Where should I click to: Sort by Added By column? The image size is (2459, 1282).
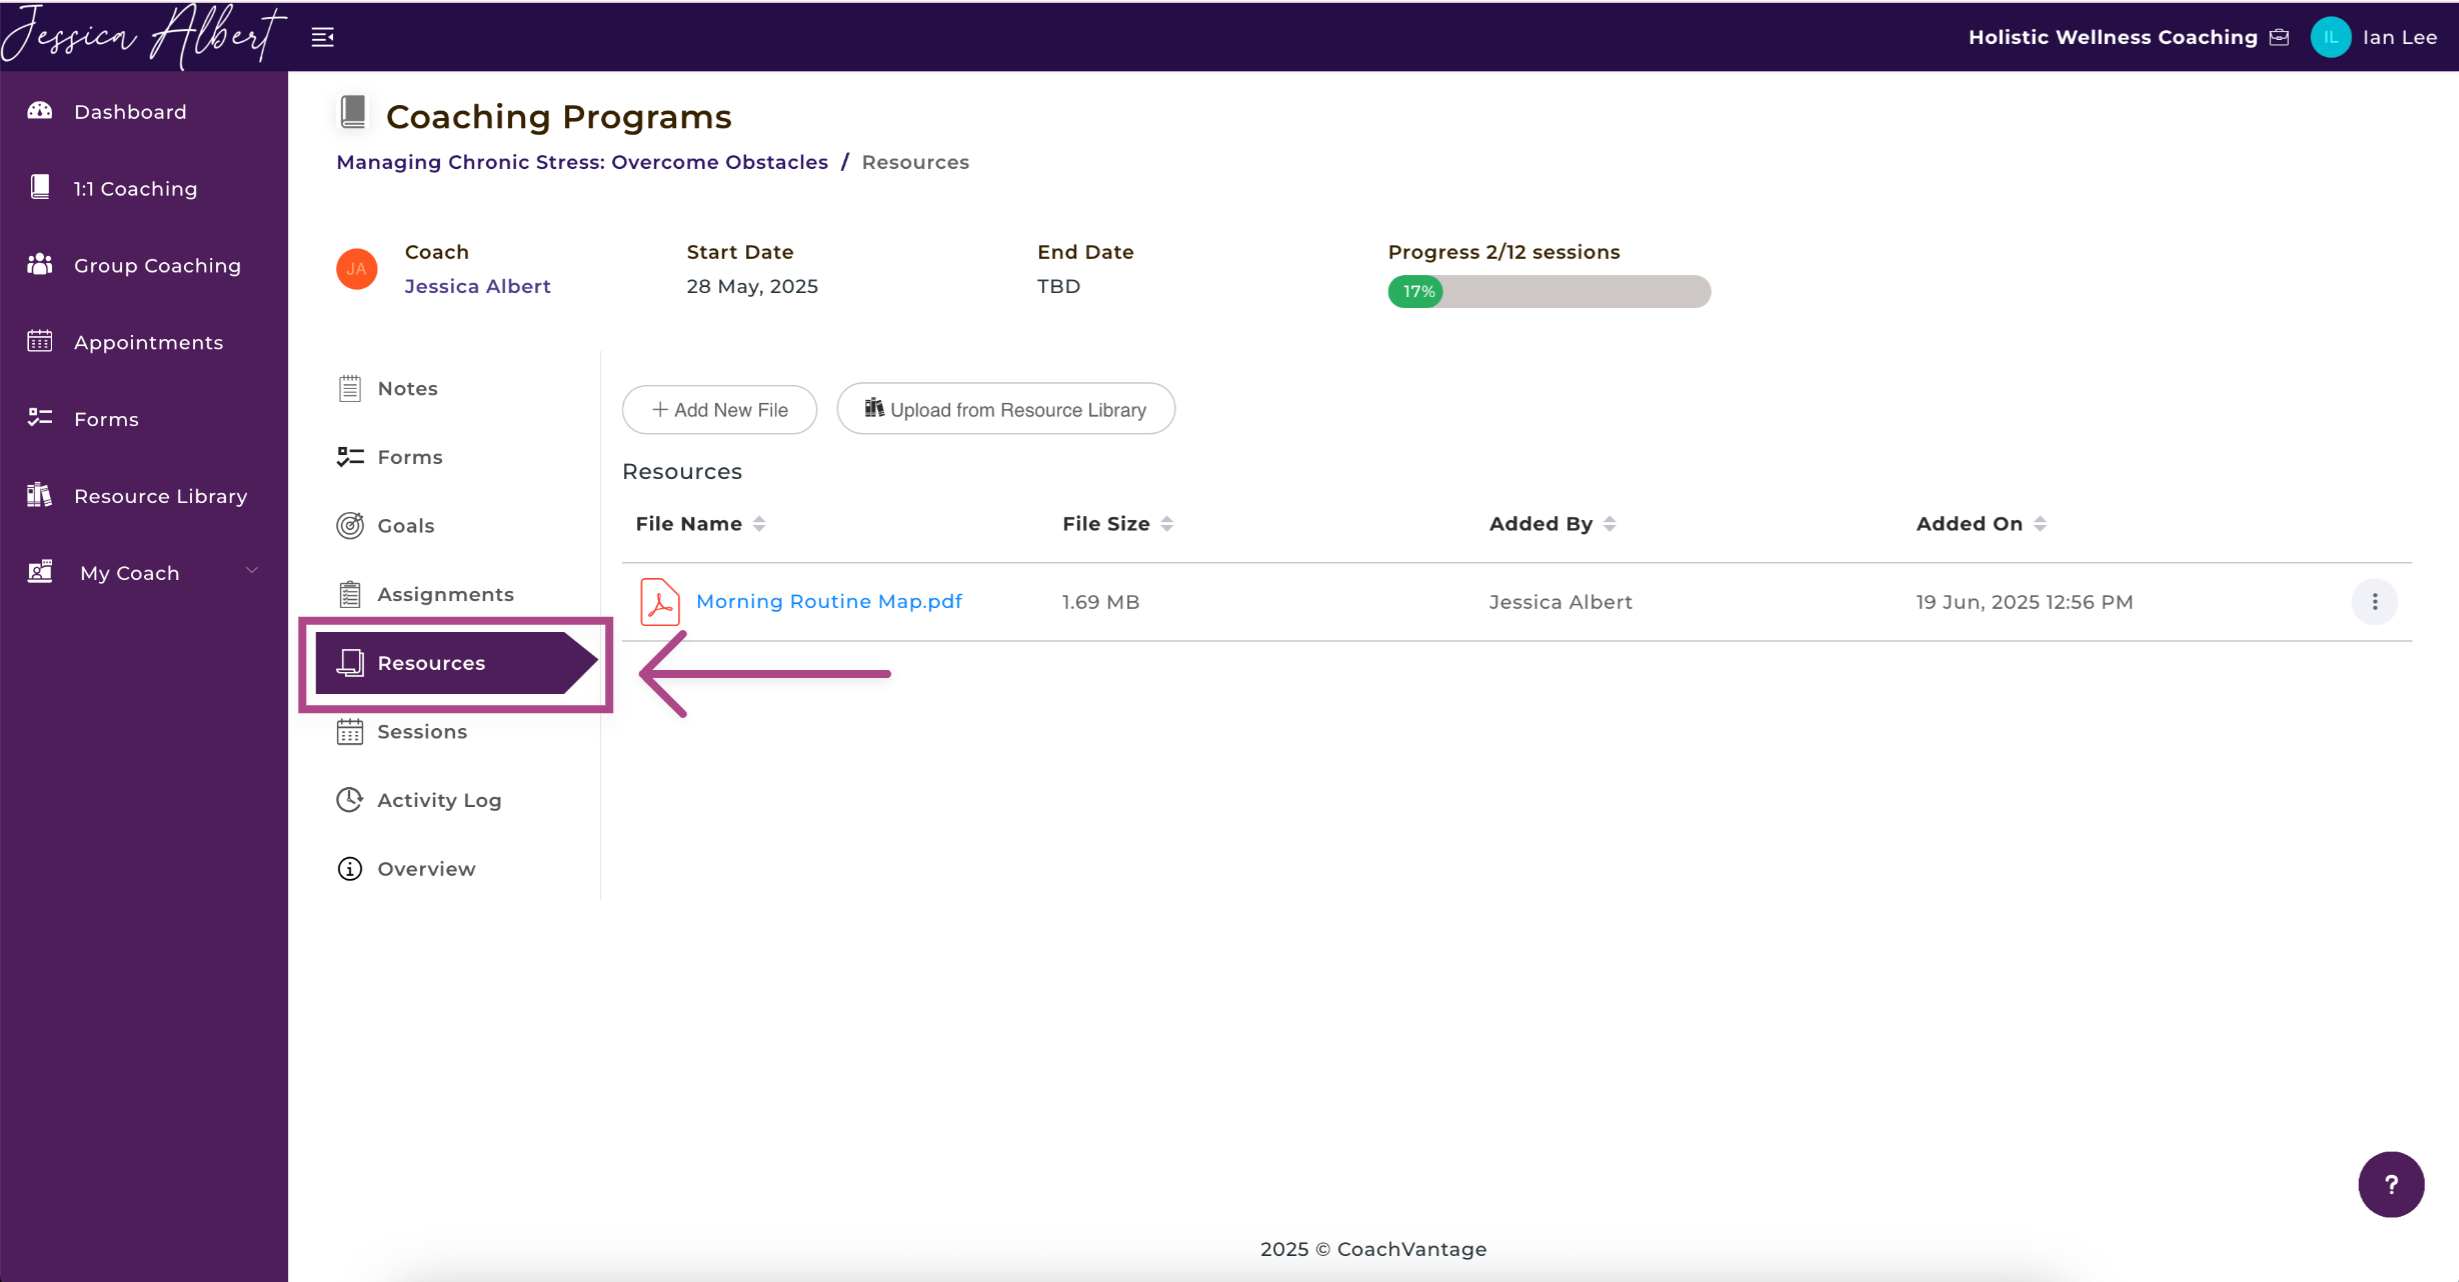[x=1609, y=524]
